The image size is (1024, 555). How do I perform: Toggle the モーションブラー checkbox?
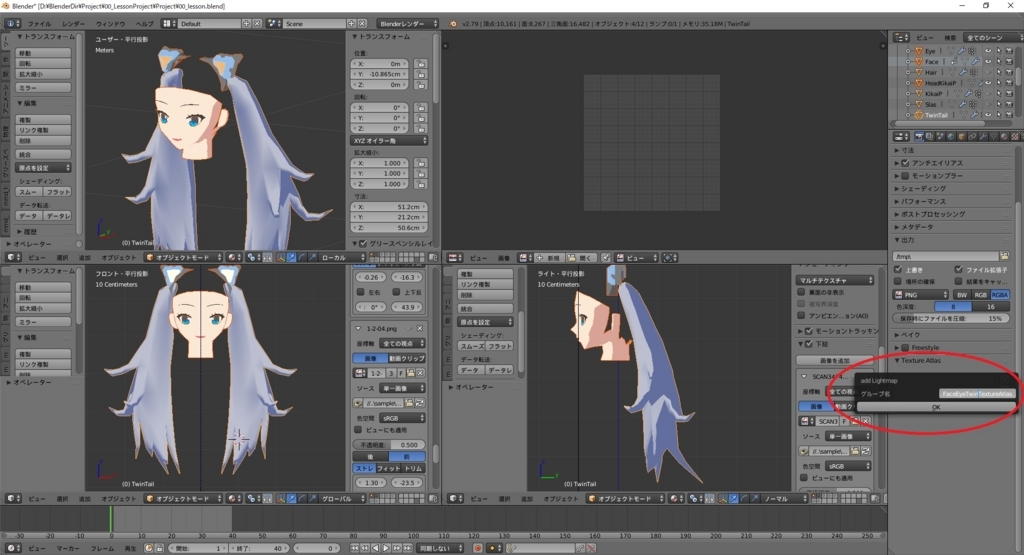905,176
